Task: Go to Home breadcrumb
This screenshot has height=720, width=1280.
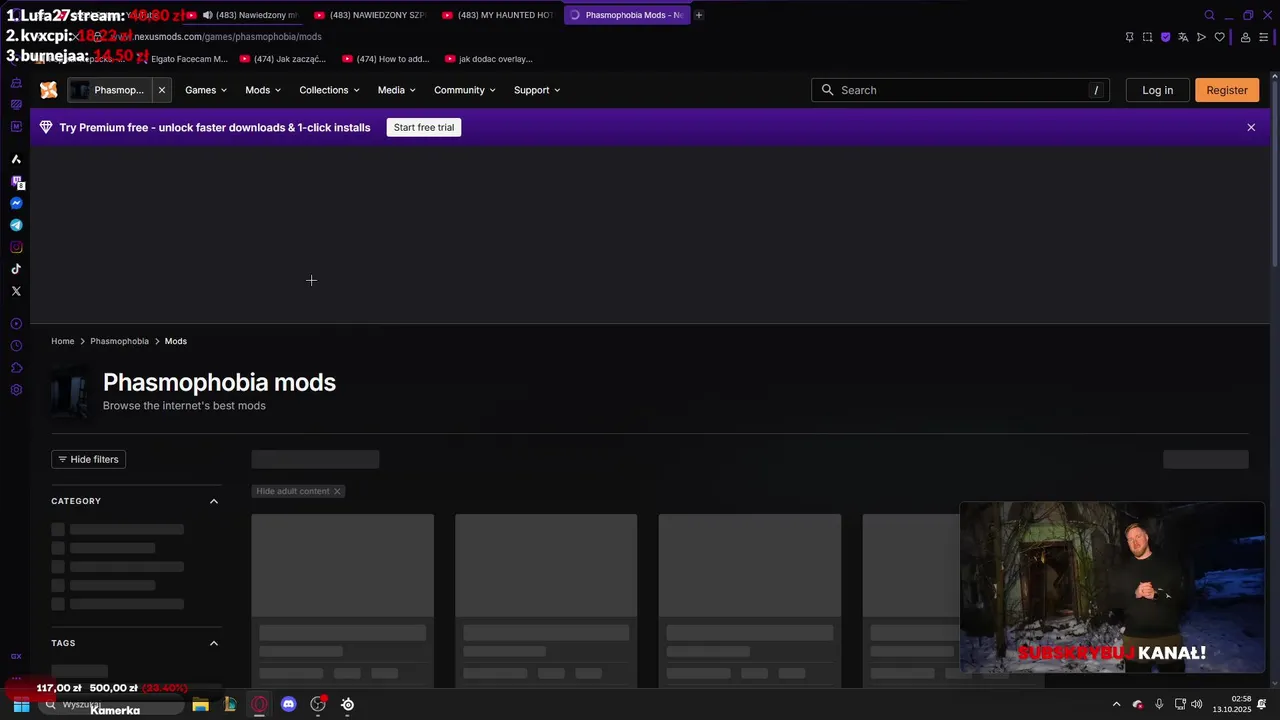Action: (x=63, y=341)
